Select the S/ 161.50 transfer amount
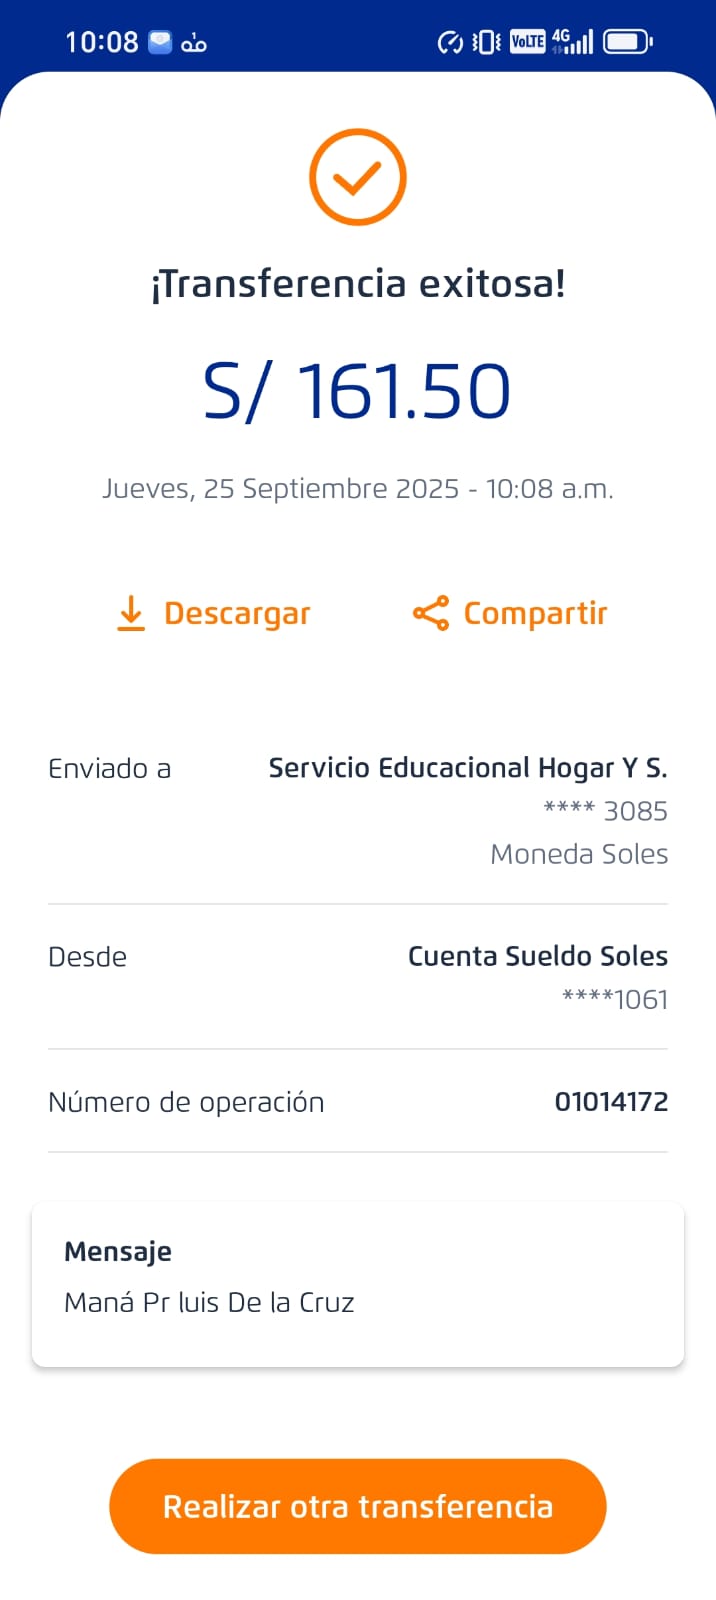 click(357, 391)
